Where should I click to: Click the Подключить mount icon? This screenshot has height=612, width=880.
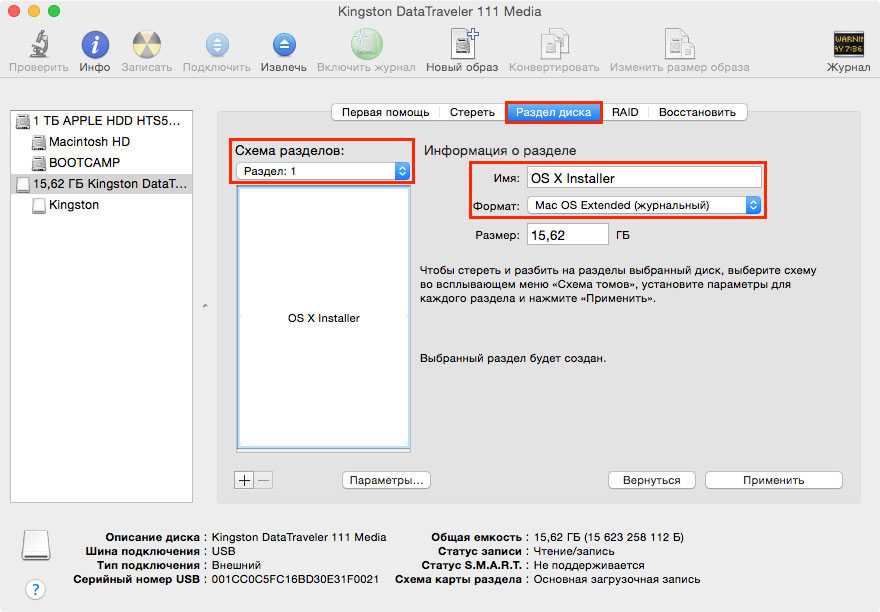click(217, 45)
